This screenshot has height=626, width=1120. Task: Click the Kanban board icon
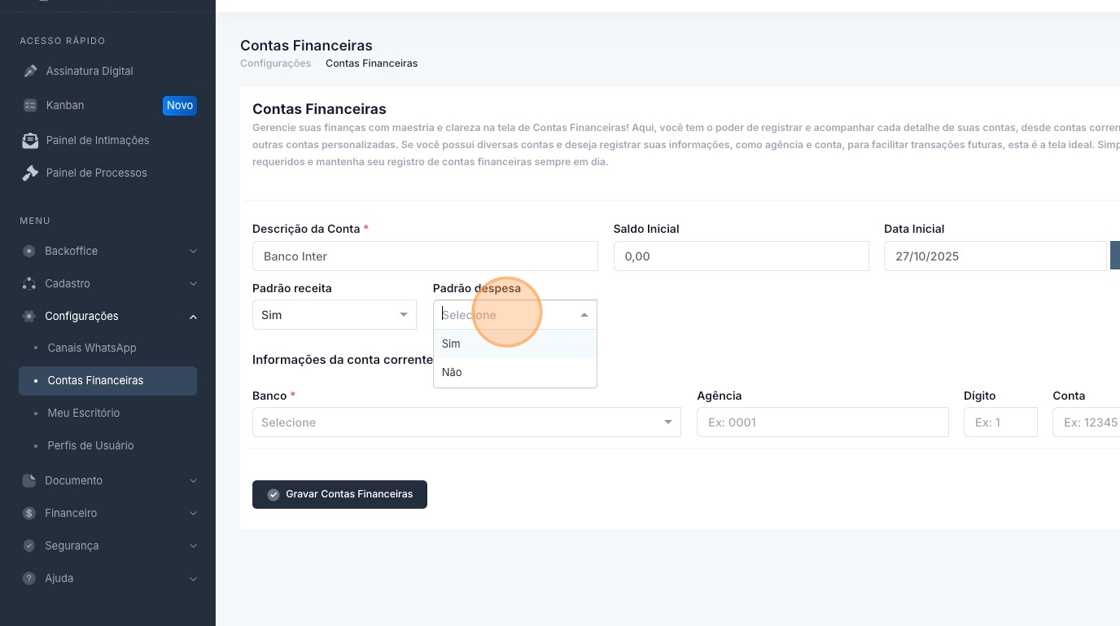click(x=30, y=105)
